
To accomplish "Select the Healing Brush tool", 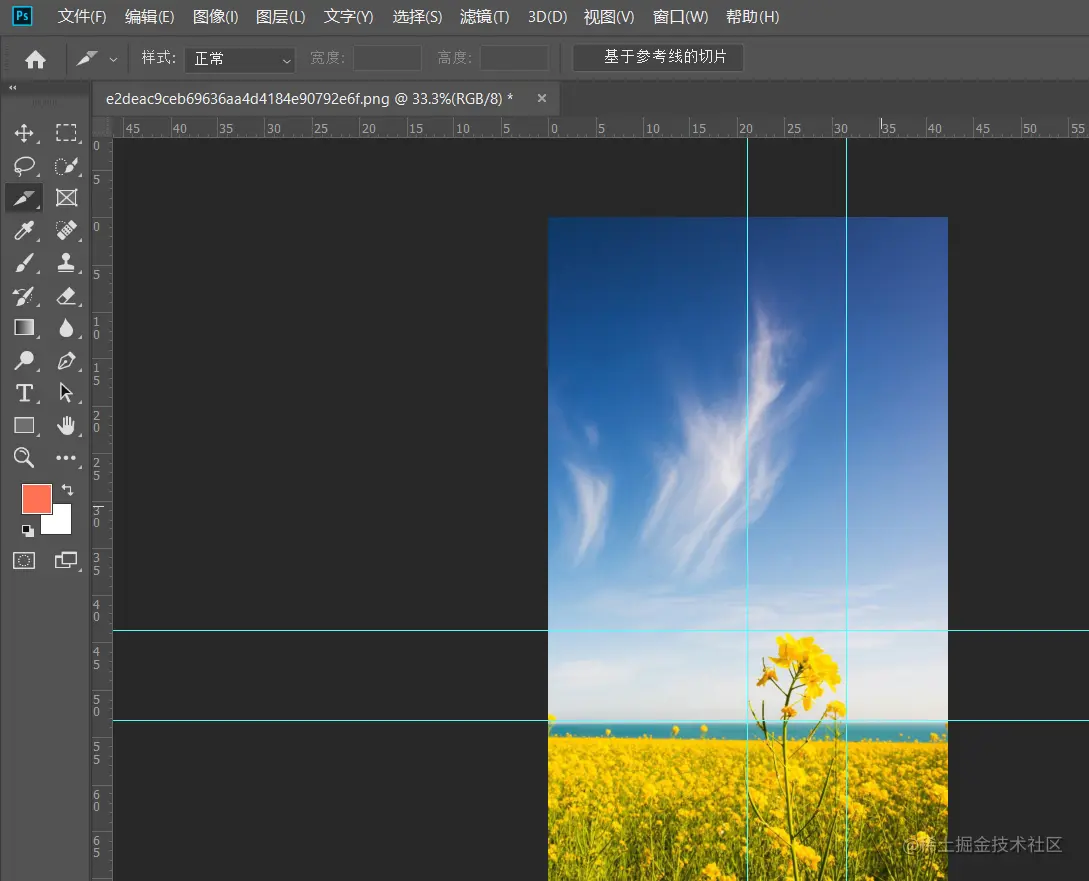I will click(66, 230).
